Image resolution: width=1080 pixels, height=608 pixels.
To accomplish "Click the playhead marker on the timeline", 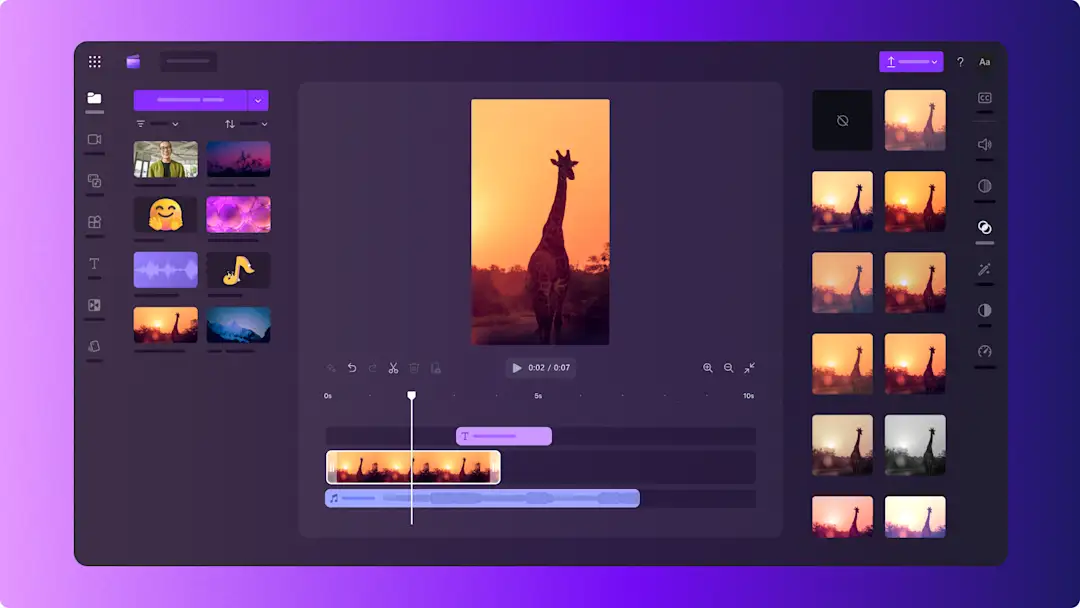I will coord(412,396).
